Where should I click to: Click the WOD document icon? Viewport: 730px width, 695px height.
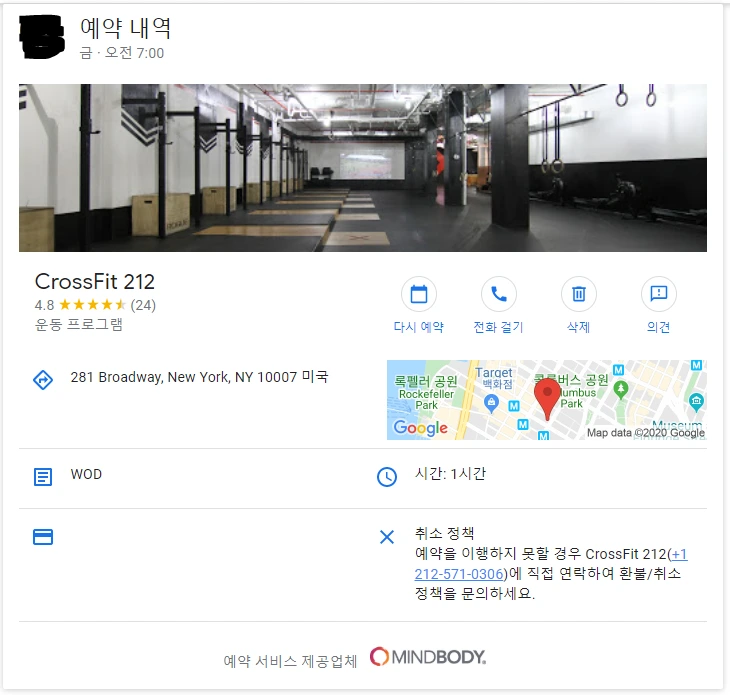(x=43, y=477)
